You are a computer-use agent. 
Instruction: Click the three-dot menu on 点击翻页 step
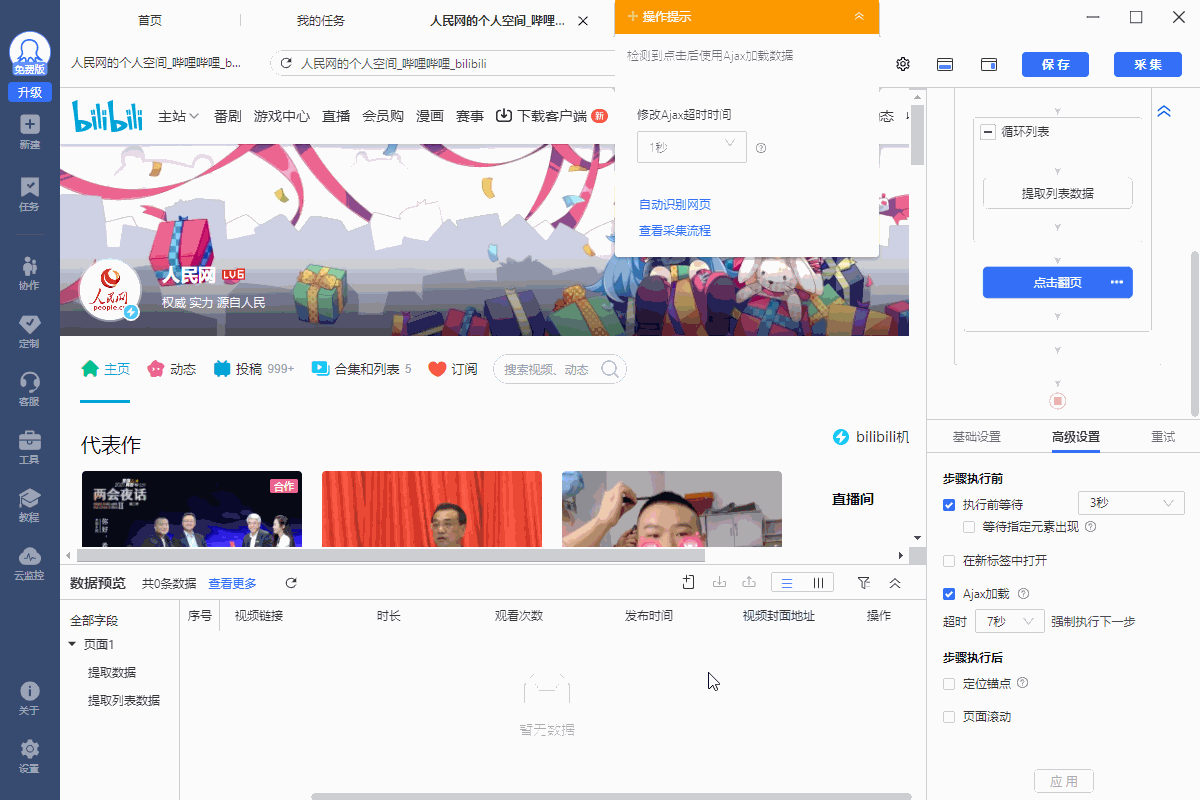[x=1117, y=282]
